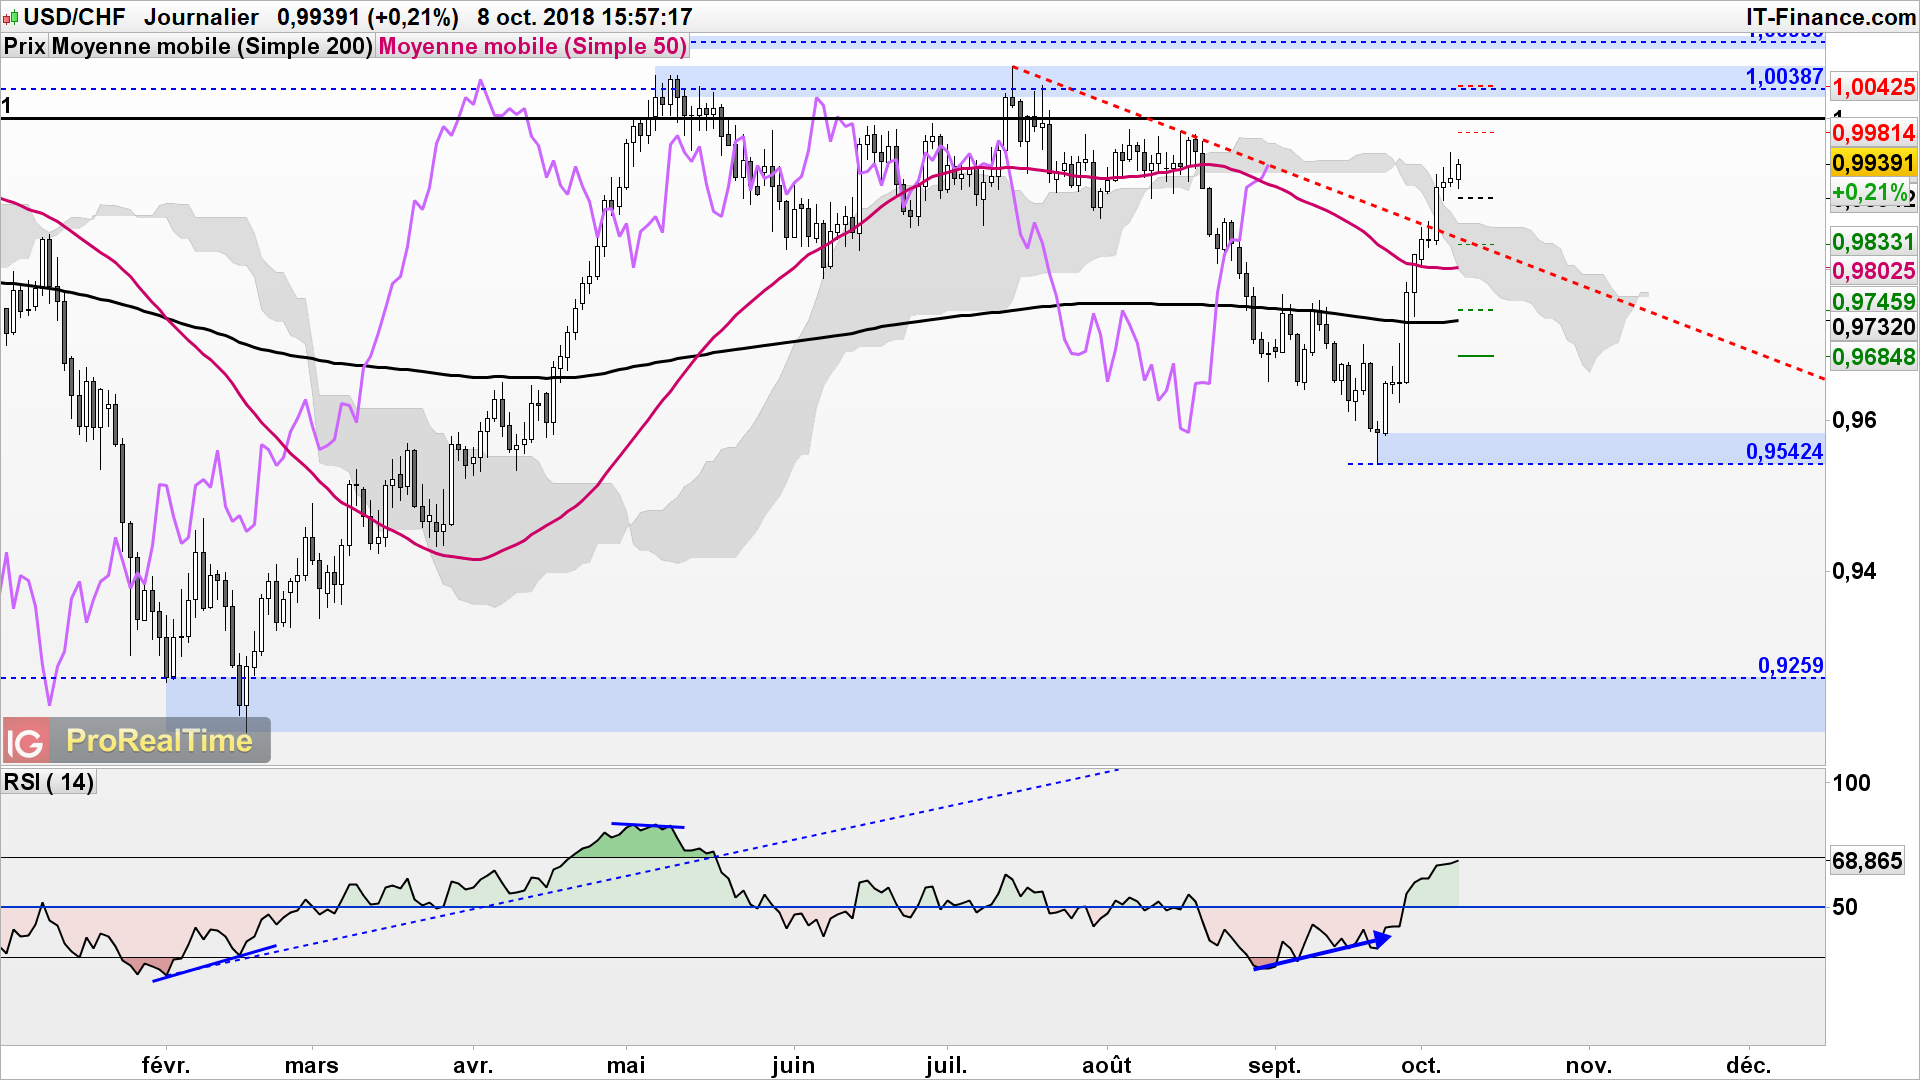
Task: Click the juin time axis label
Action: [793, 1065]
